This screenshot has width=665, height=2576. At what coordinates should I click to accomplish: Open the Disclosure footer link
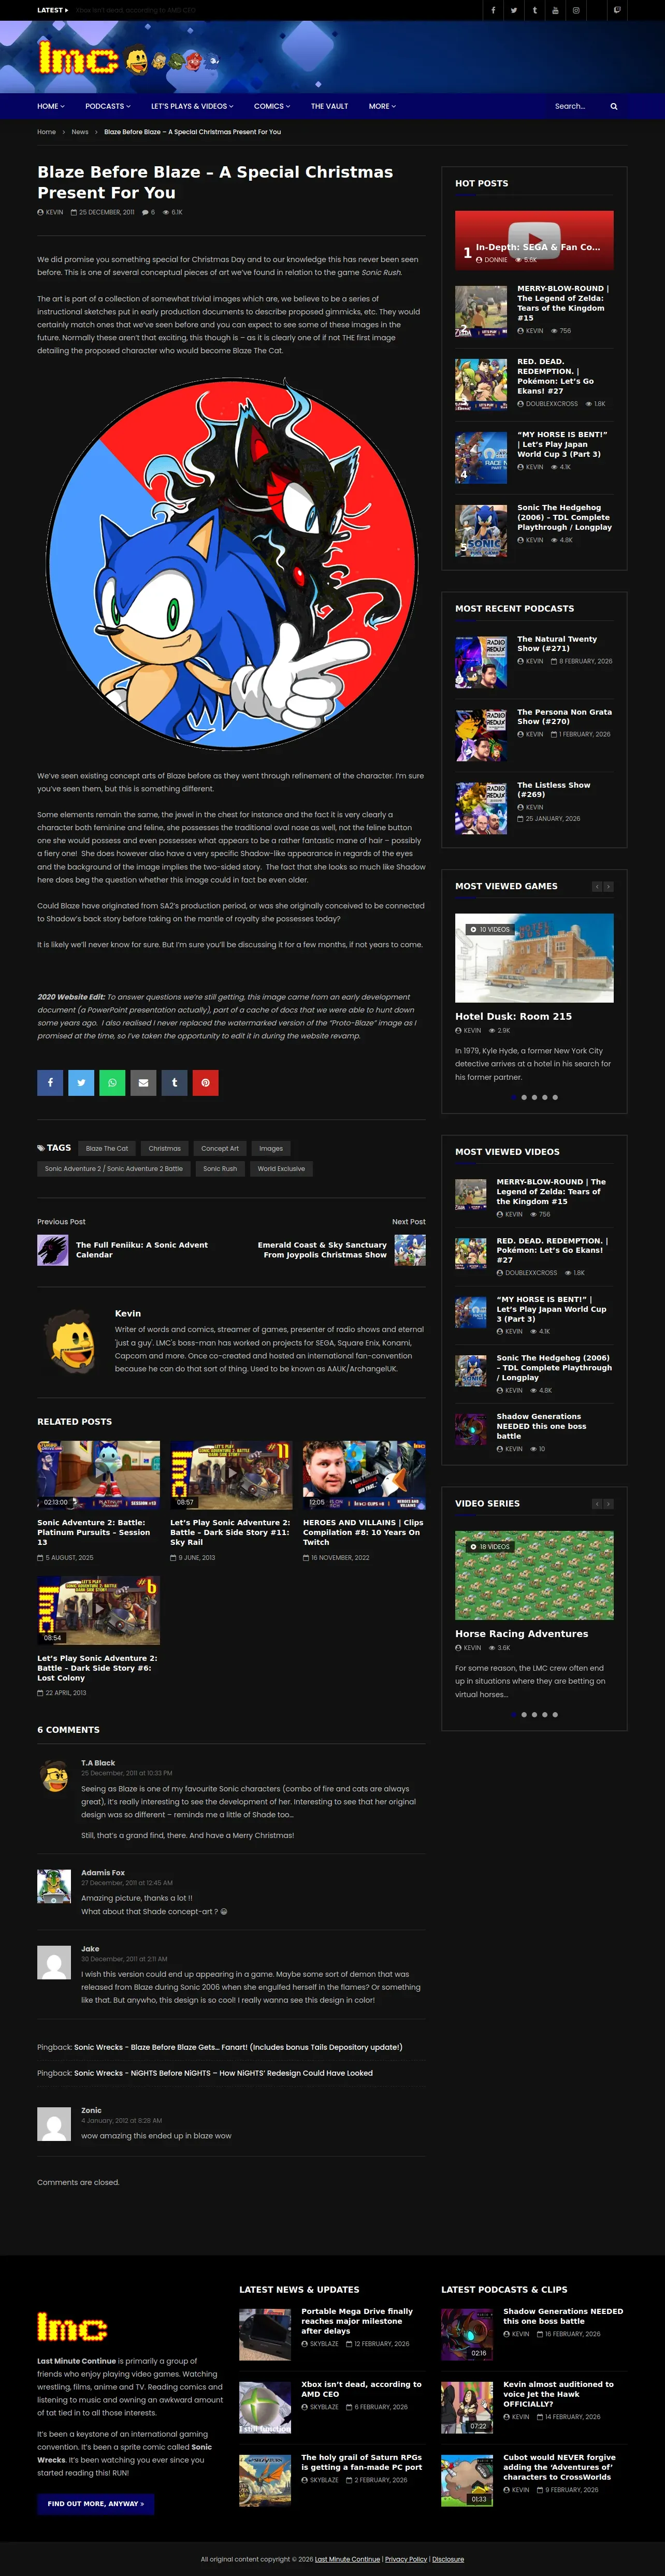point(448,2559)
